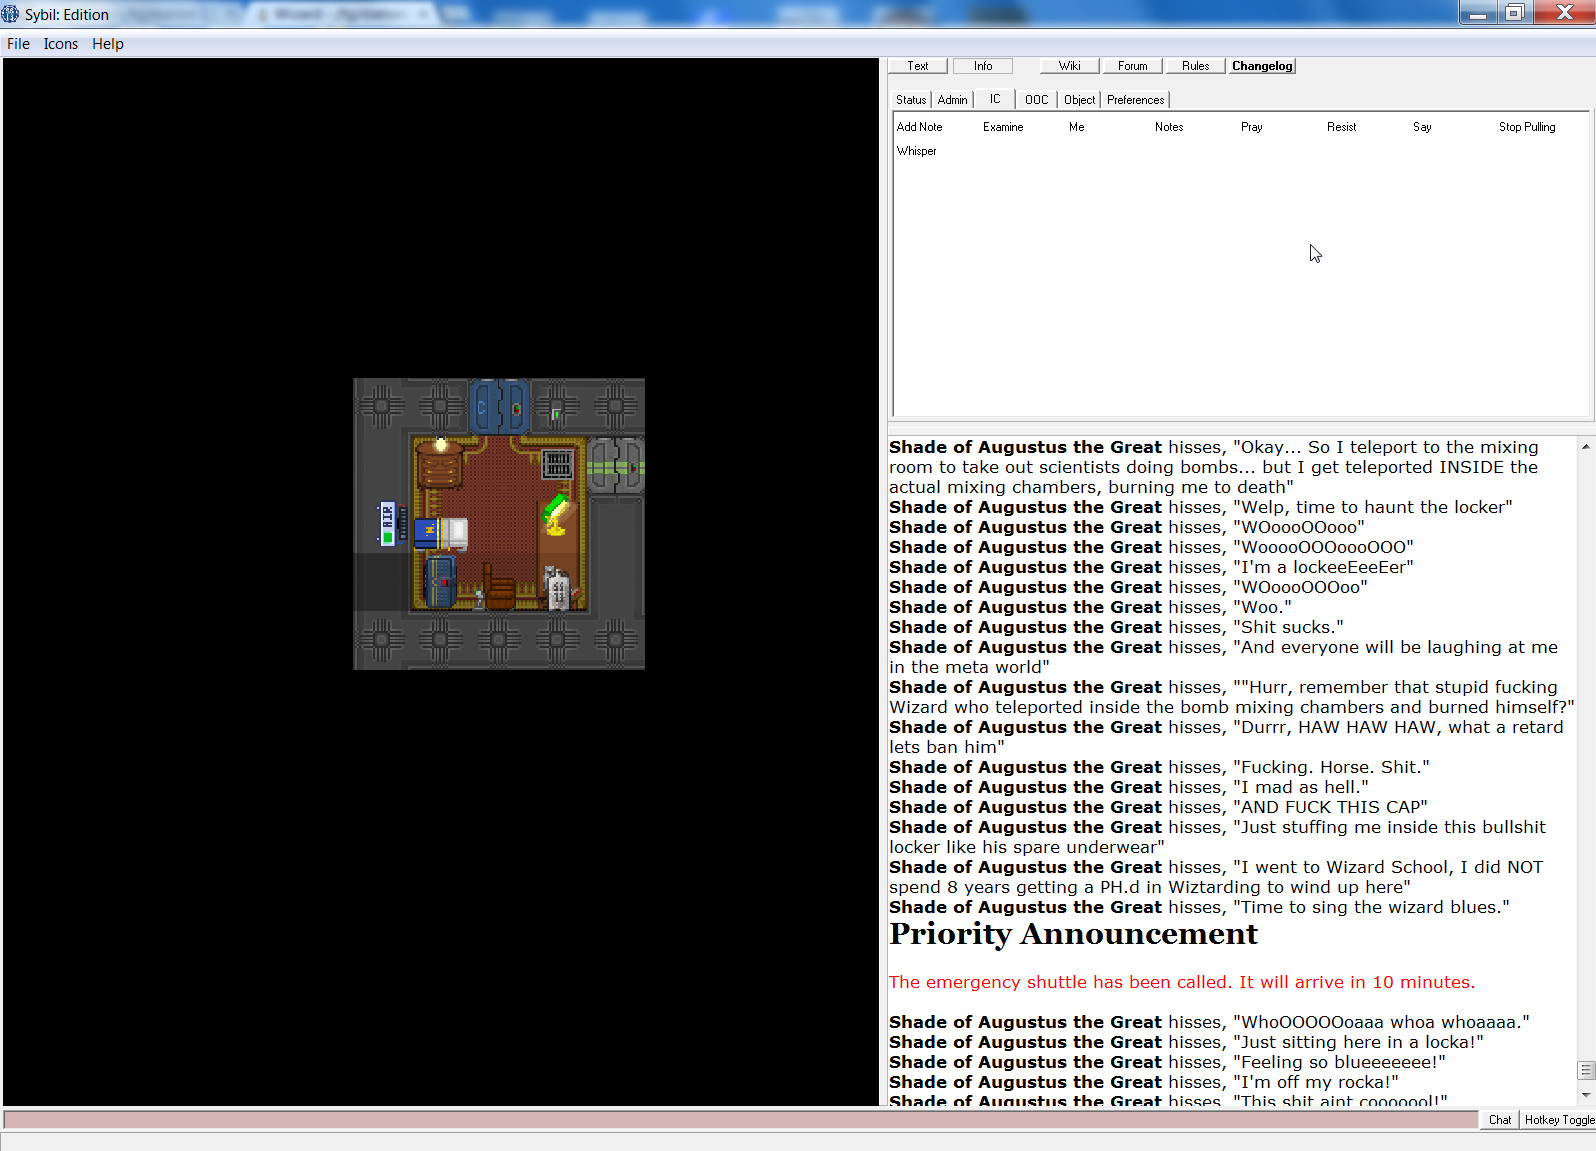The height and width of the screenshot is (1151, 1596).
Task: Toggle the Chat mode button
Action: [1499, 1120]
